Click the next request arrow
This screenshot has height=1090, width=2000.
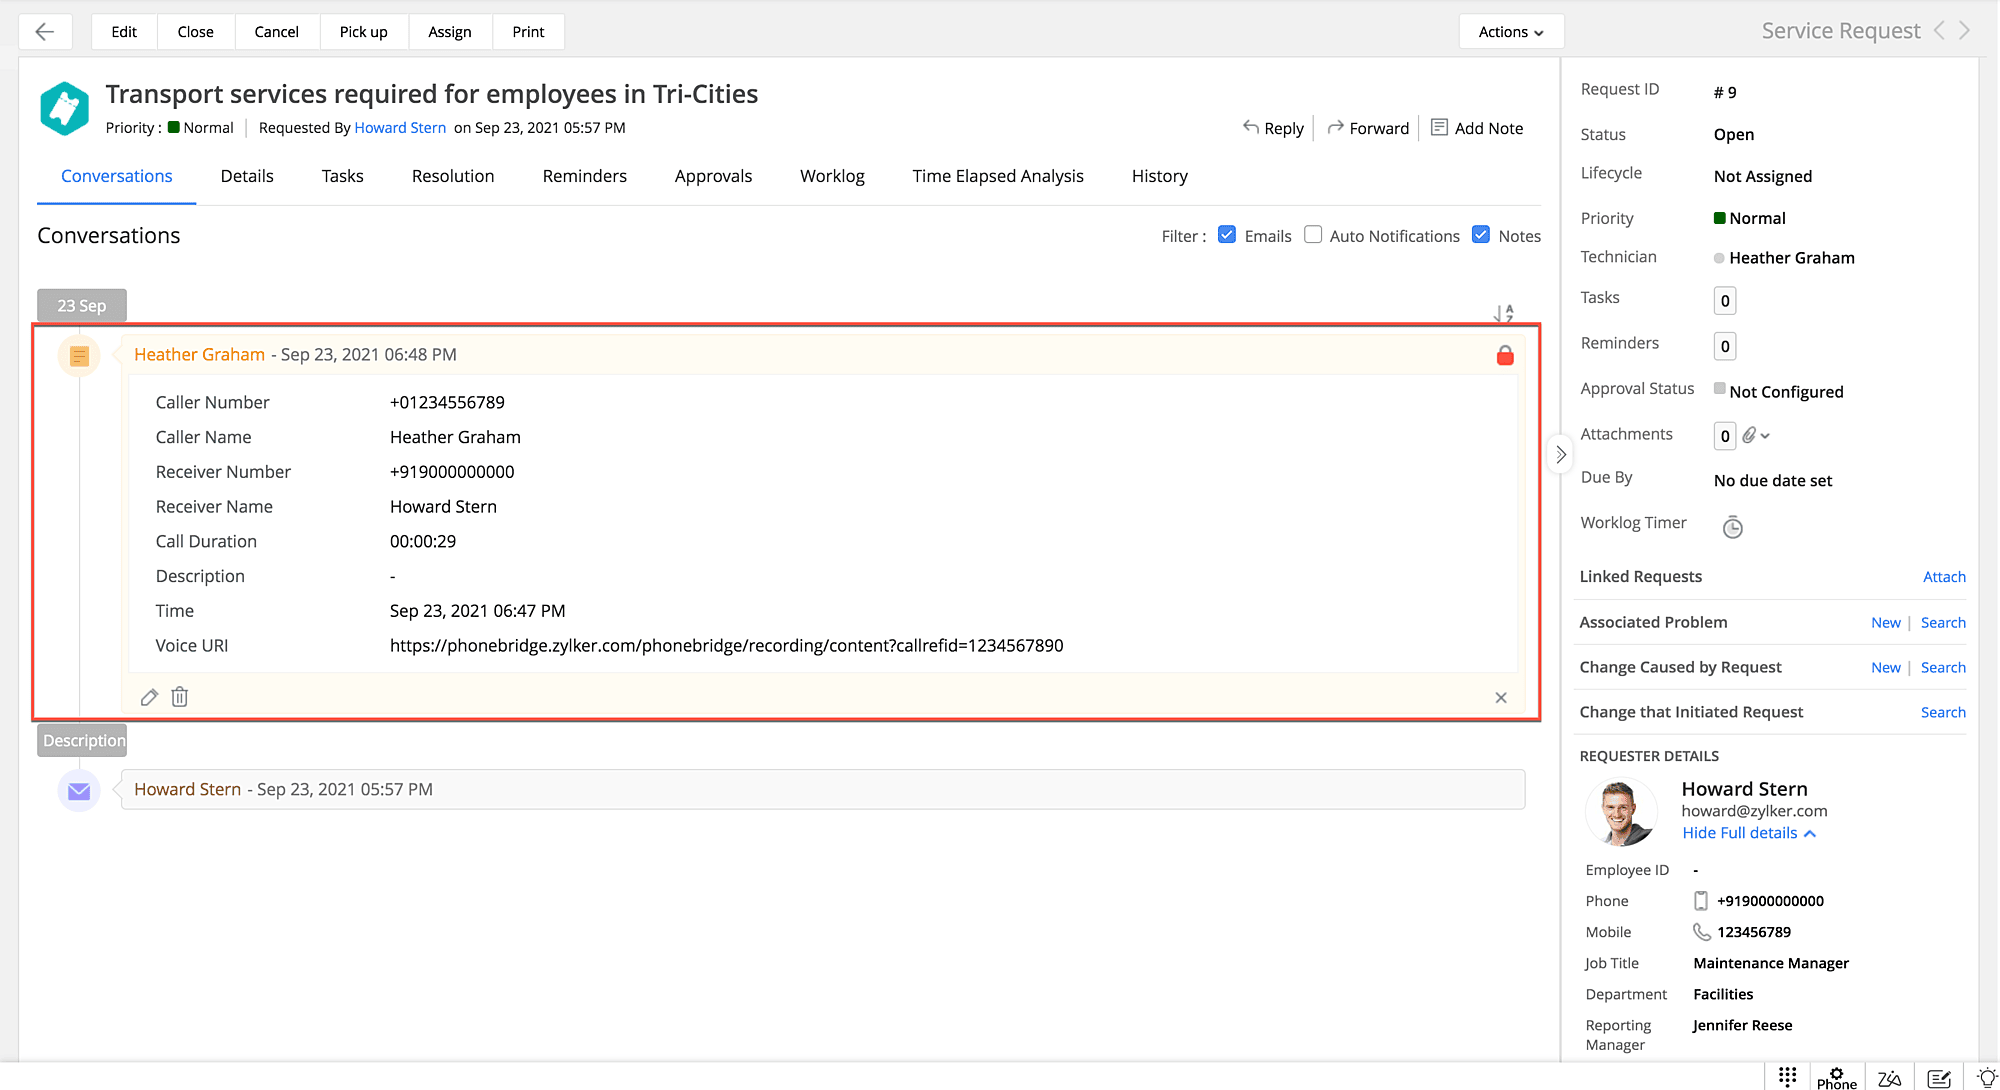(1965, 31)
